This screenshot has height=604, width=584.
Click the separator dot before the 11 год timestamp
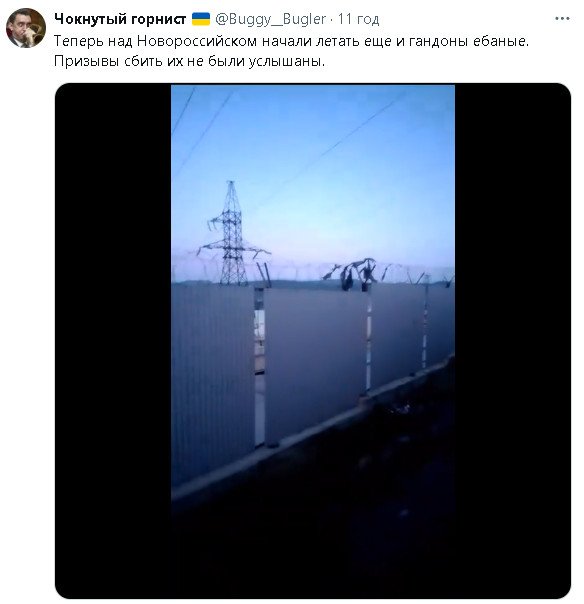(332, 19)
